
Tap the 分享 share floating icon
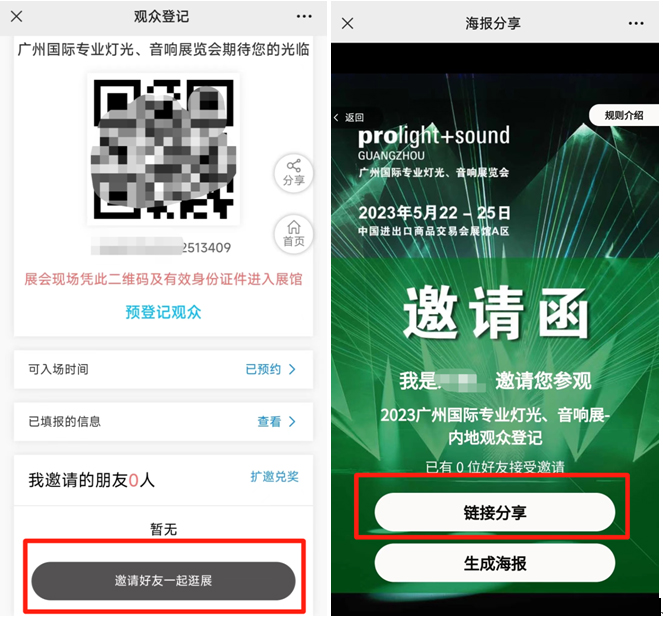[x=293, y=174]
